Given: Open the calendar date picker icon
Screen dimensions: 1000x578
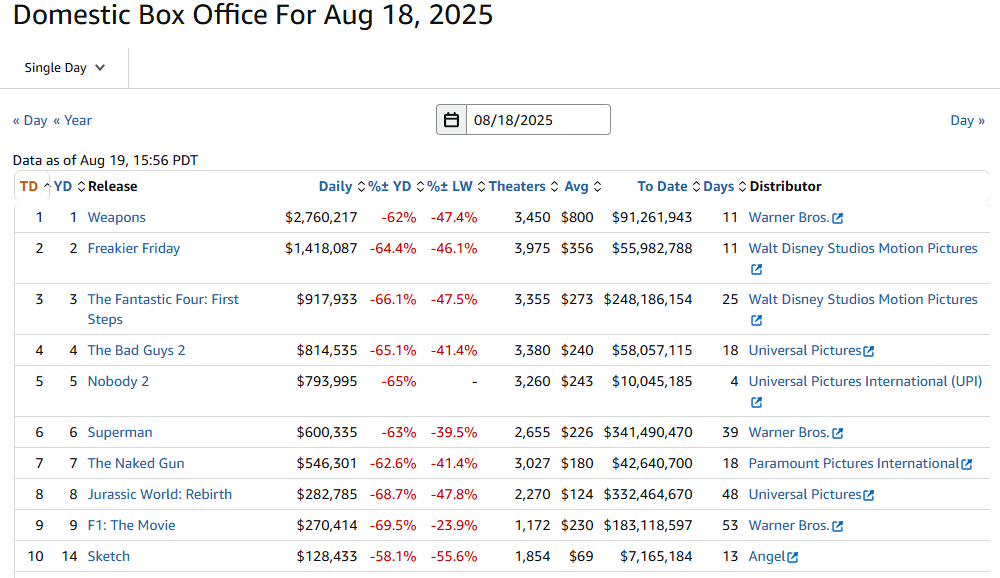Looking at the screenshot, I should 452,120.
